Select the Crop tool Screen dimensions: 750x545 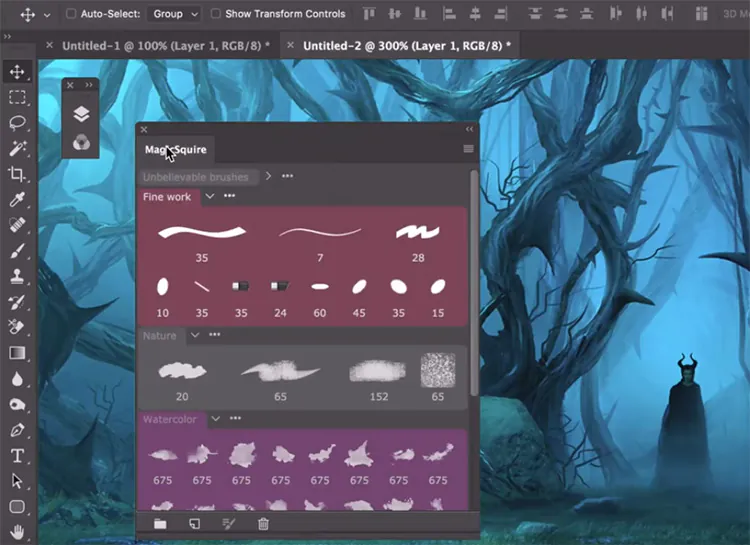[x=17, y=174]
